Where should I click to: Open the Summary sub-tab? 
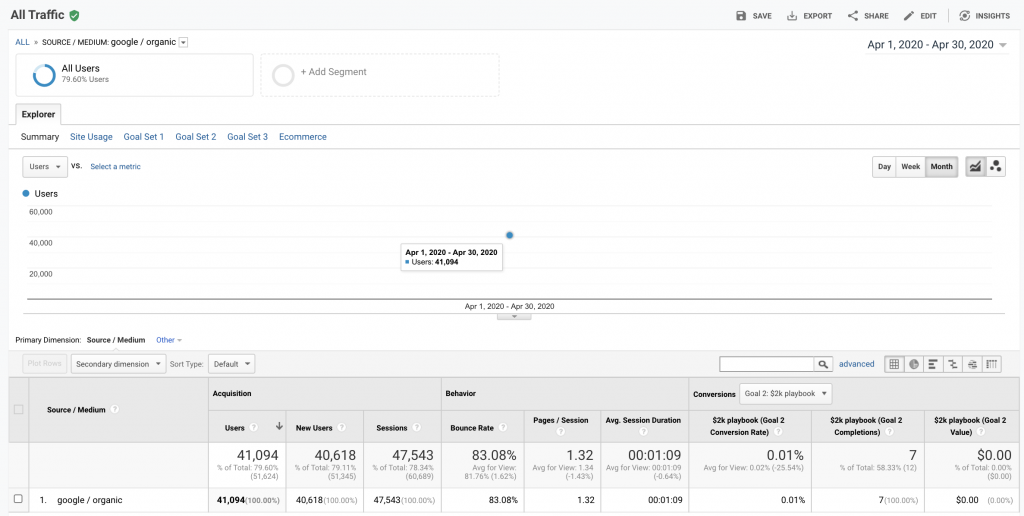pyautogui.click(x=40, y=137)
